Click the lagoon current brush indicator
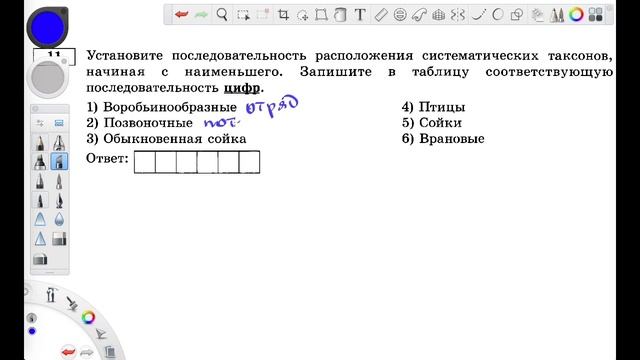The width and height of the screenshot is (640, 360). [x=31, y=318]
